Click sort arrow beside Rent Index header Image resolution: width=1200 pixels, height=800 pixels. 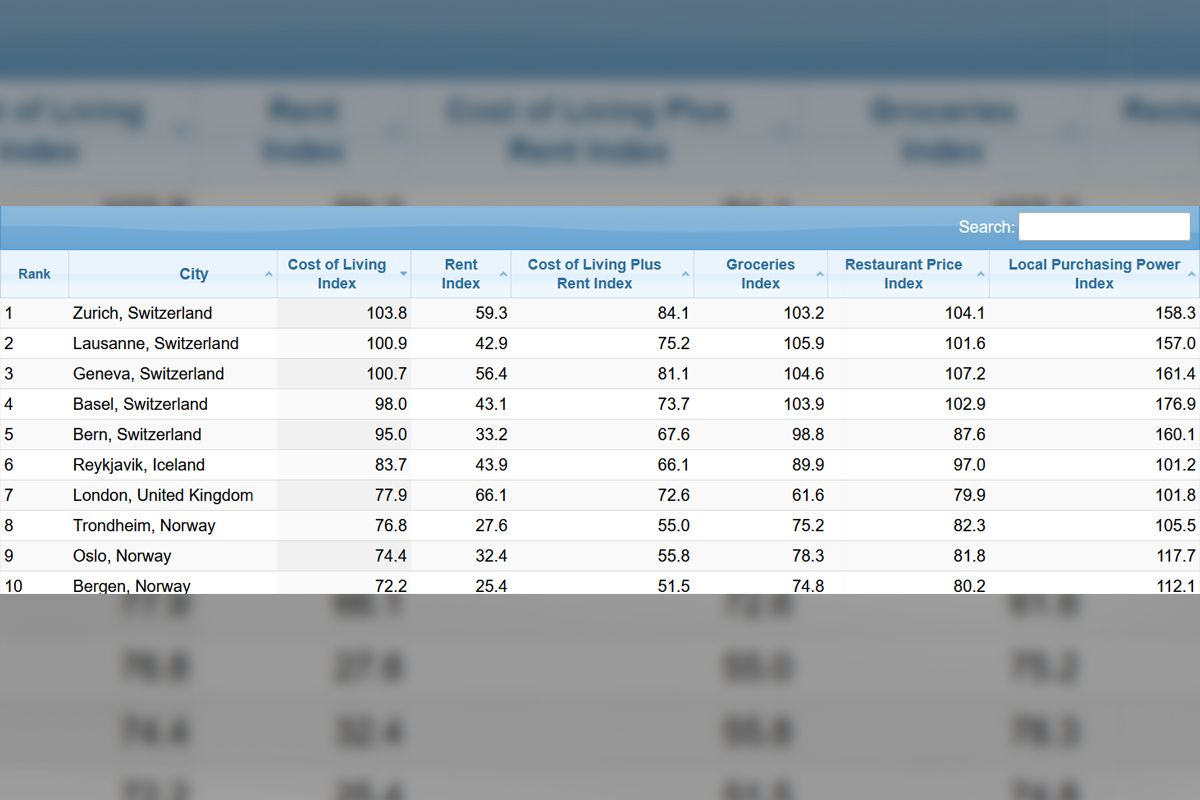pyautogui.click(x=503, y=274)
